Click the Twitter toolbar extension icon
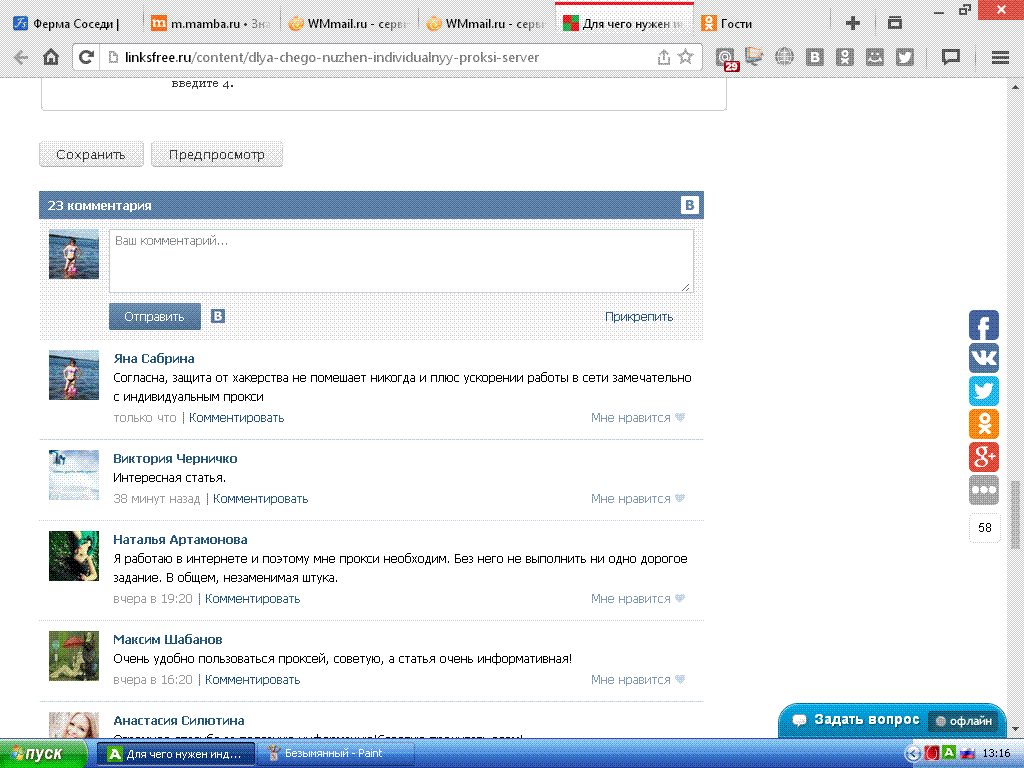The width and height of the screenshot is (1024, 768). pyautogui.click(x=904, y=57)
